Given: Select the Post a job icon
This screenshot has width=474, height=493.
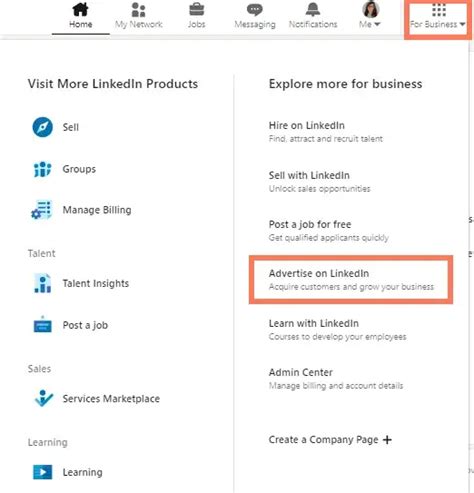Looking at the screenshot, I should [43, 325].
